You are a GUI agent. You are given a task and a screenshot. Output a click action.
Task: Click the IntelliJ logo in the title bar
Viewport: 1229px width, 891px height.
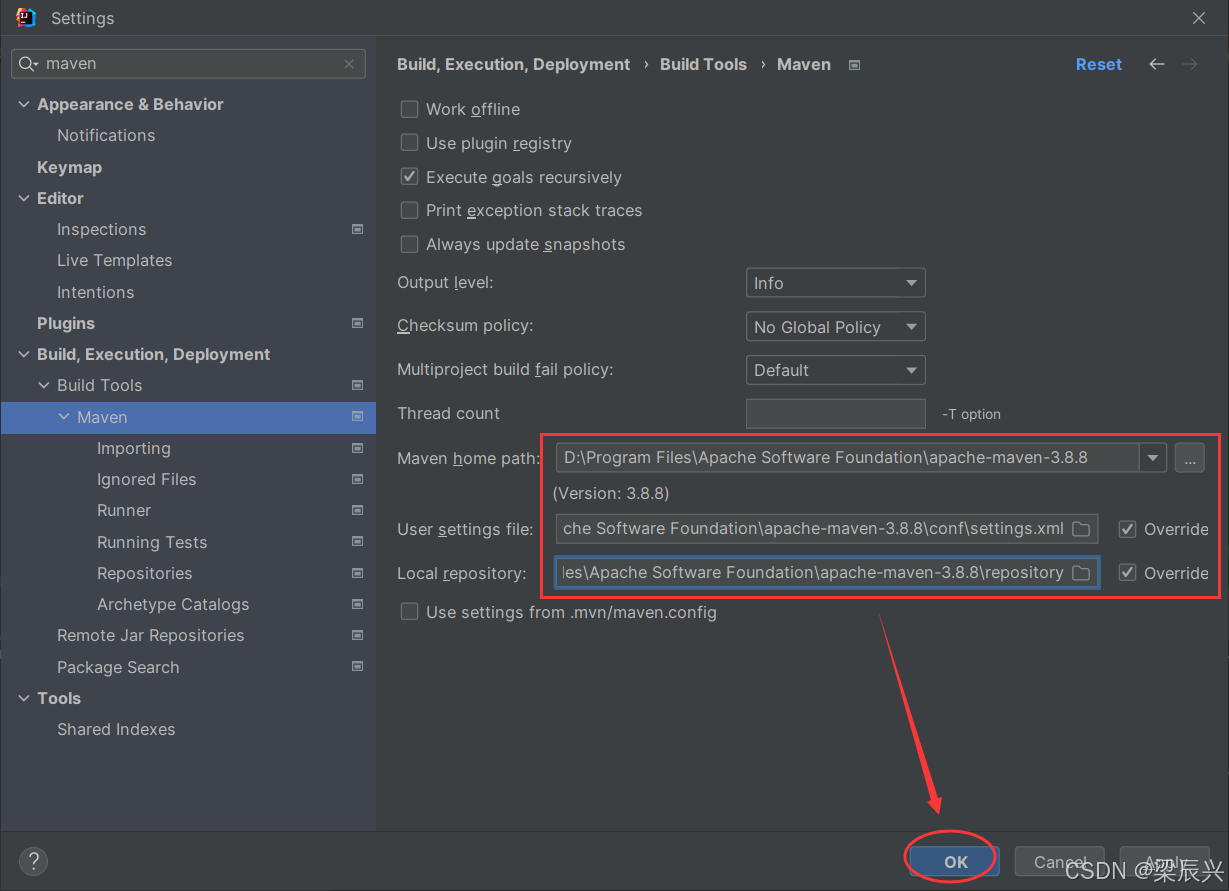(26, 17)
